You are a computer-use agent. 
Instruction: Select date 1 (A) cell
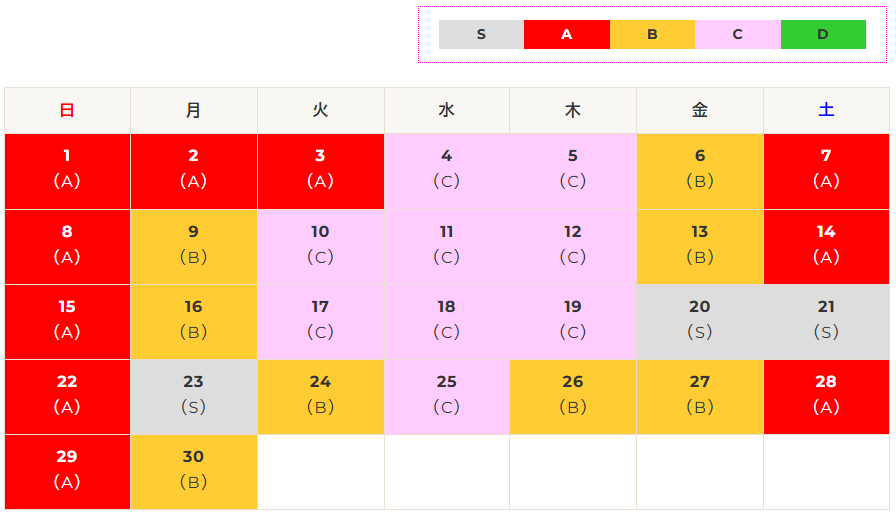tap(67, 171)
